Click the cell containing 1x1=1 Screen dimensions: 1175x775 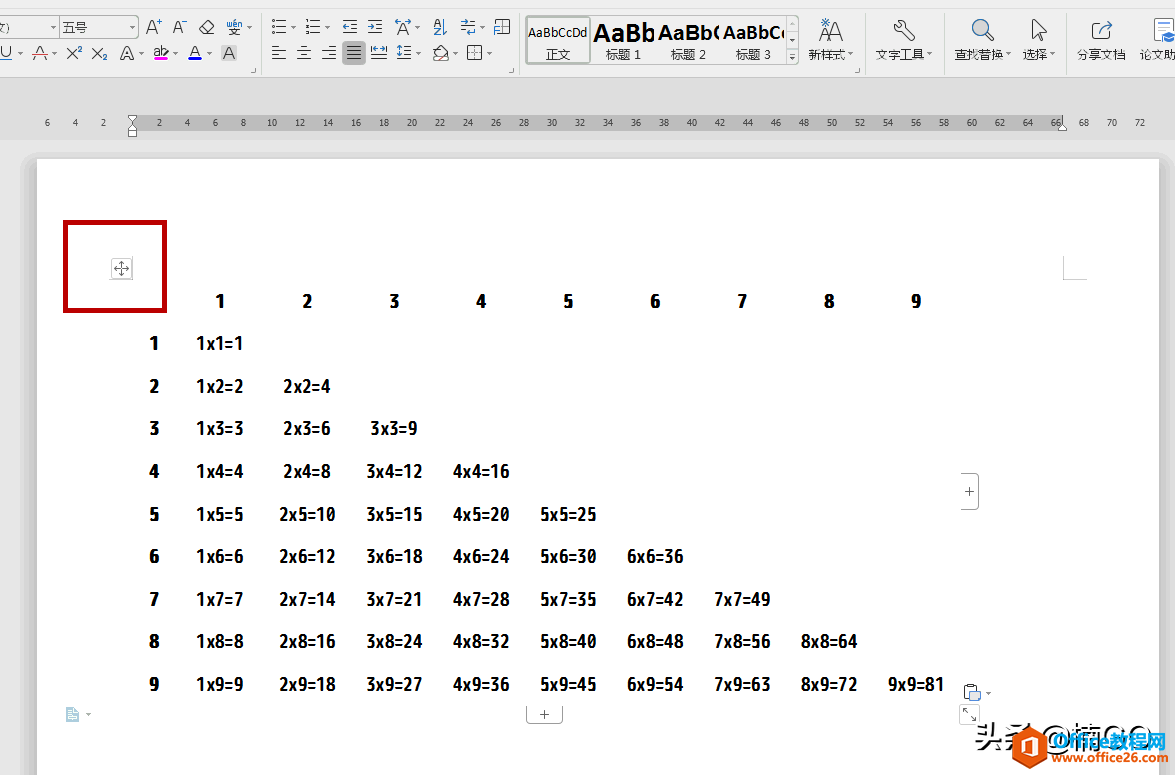coord(220,344)
